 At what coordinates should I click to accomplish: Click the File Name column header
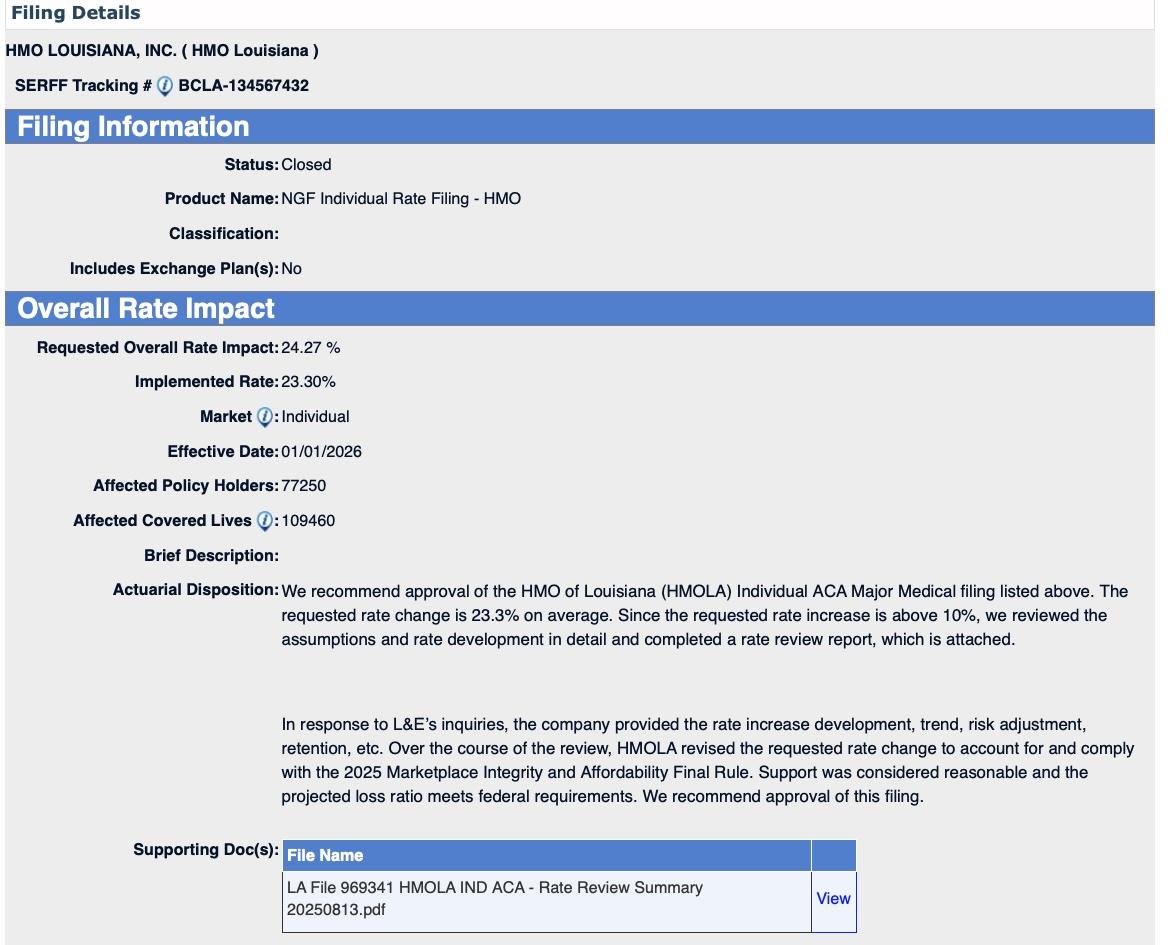[325, 855]
